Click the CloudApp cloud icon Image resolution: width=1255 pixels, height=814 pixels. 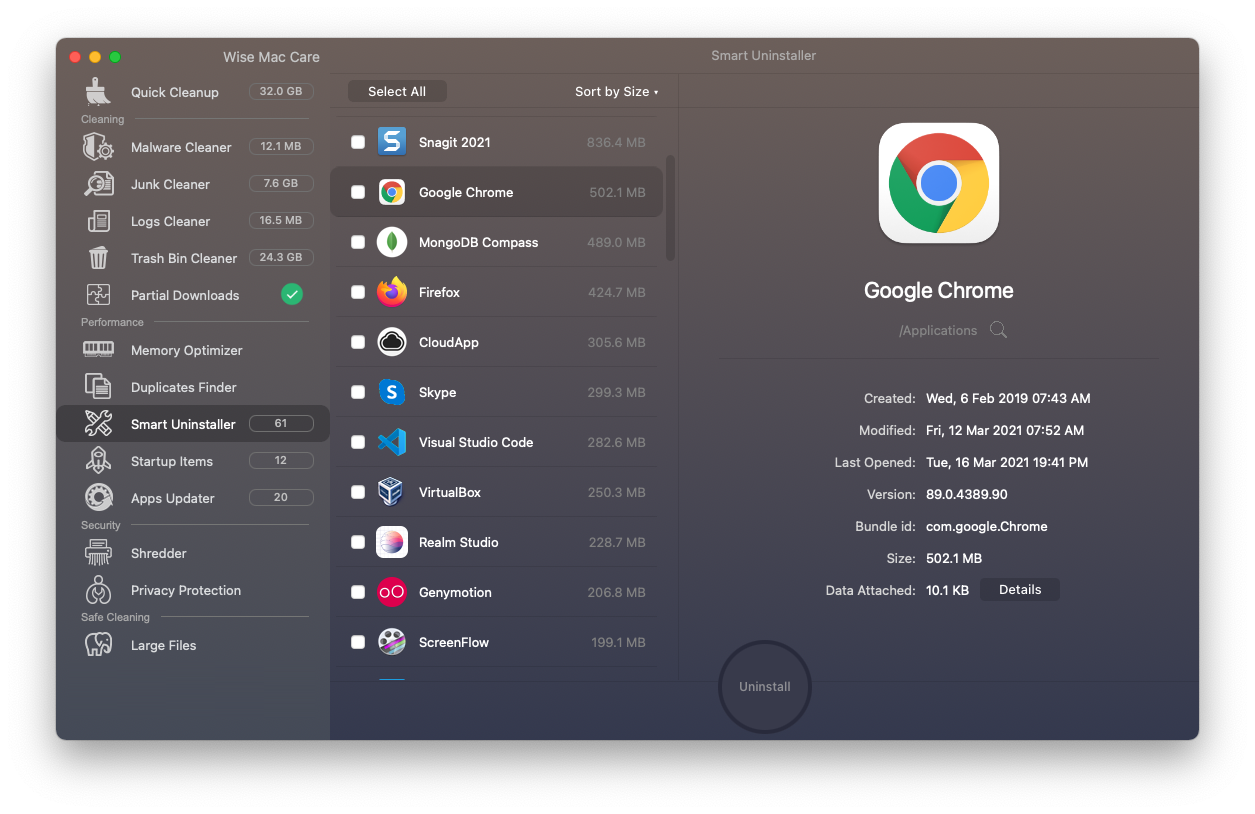coord(392,342)
